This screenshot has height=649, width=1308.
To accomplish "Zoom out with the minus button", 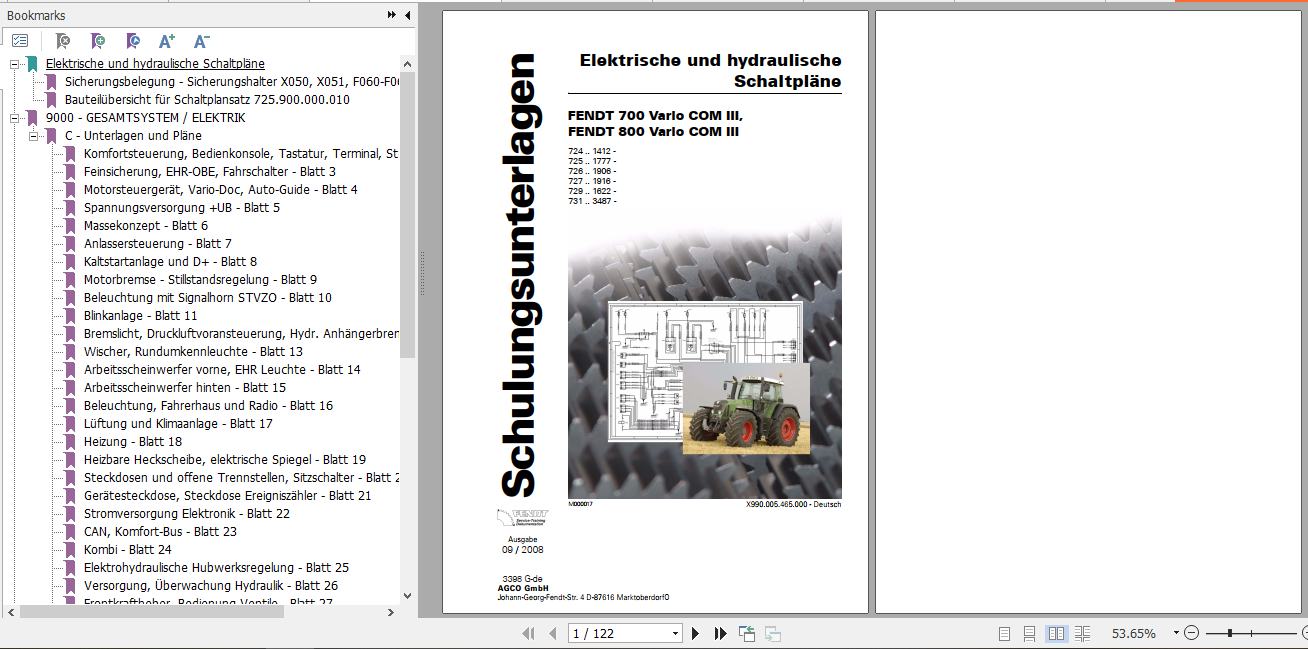I will (x=1191, y=633).
